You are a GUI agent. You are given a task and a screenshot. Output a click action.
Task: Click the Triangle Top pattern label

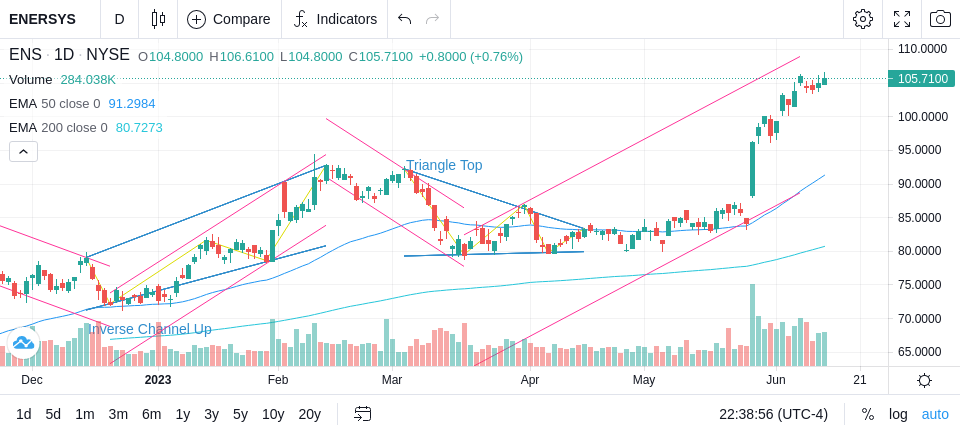click(x=444, y=165)
